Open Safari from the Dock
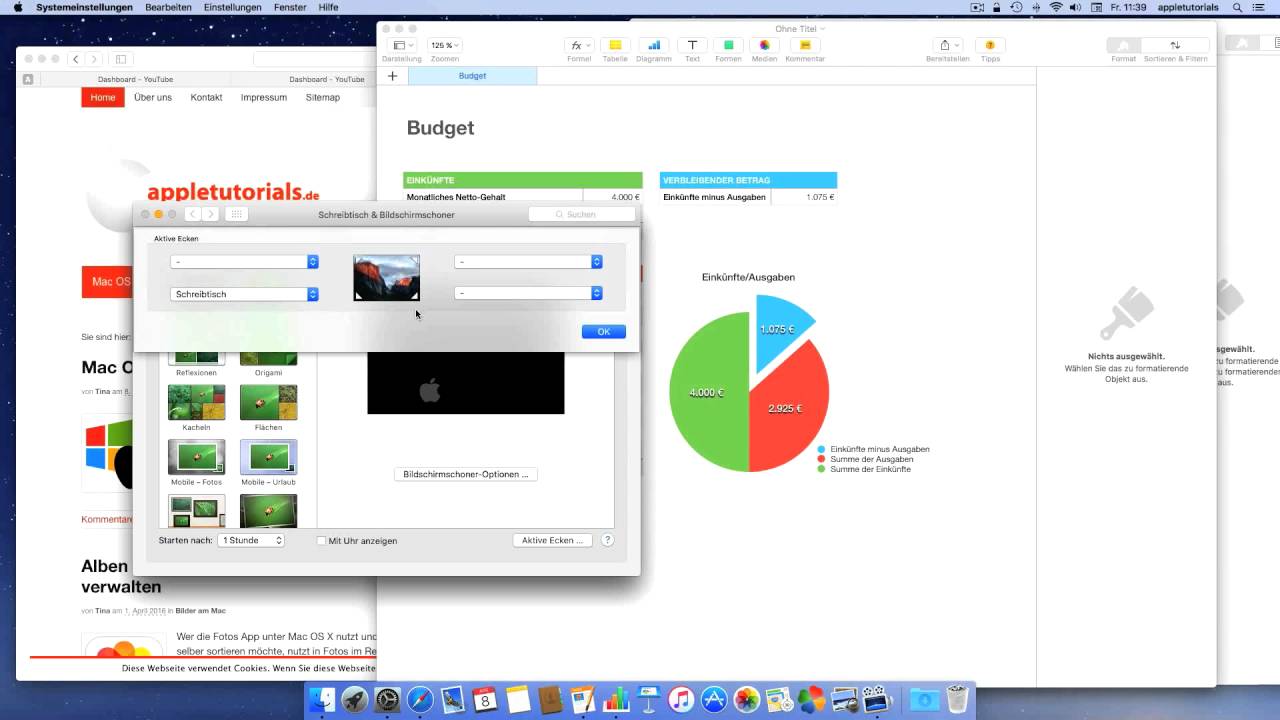 coord(420,699)
